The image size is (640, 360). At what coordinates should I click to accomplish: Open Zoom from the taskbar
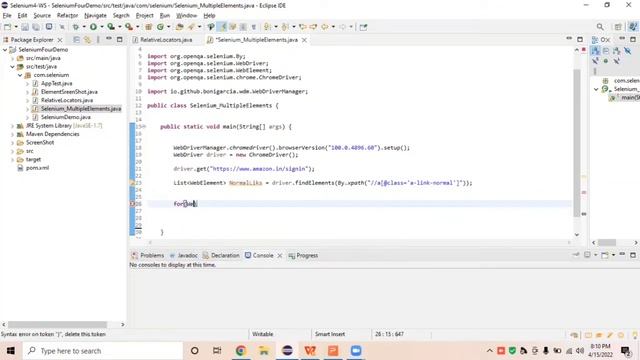pyautogui.click(x=356, y=351)
